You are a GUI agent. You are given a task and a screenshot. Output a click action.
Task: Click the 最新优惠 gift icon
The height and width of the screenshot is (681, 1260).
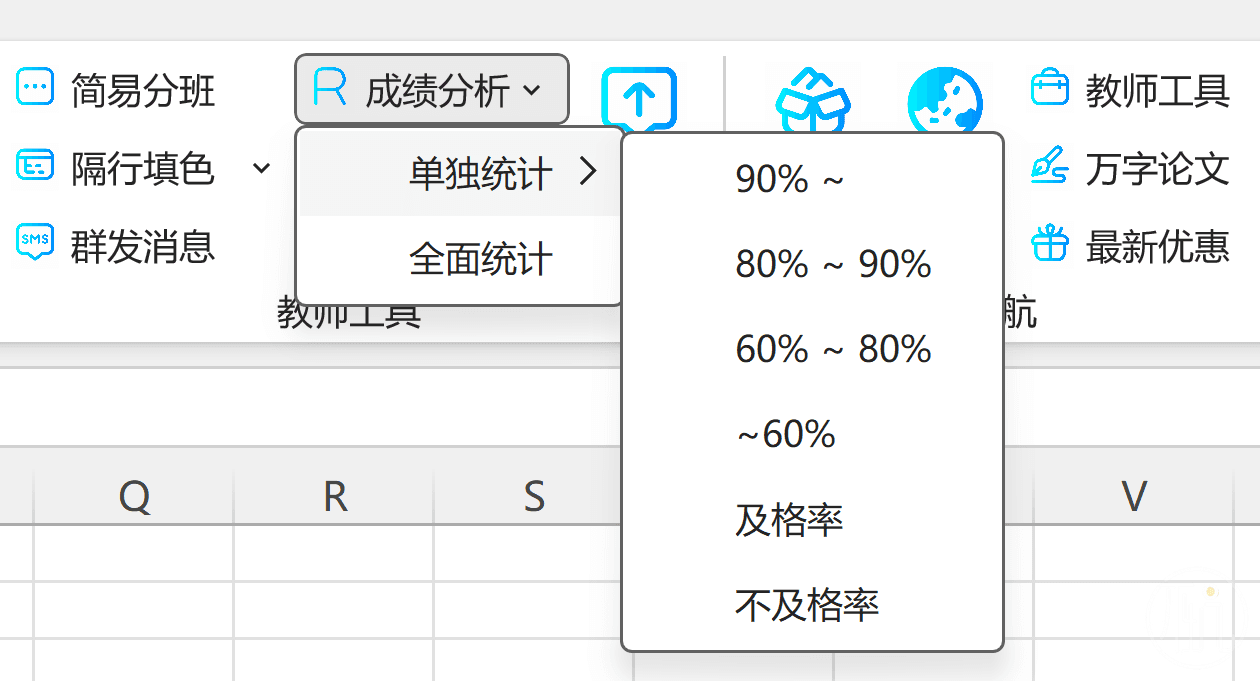pos(1050,243)
